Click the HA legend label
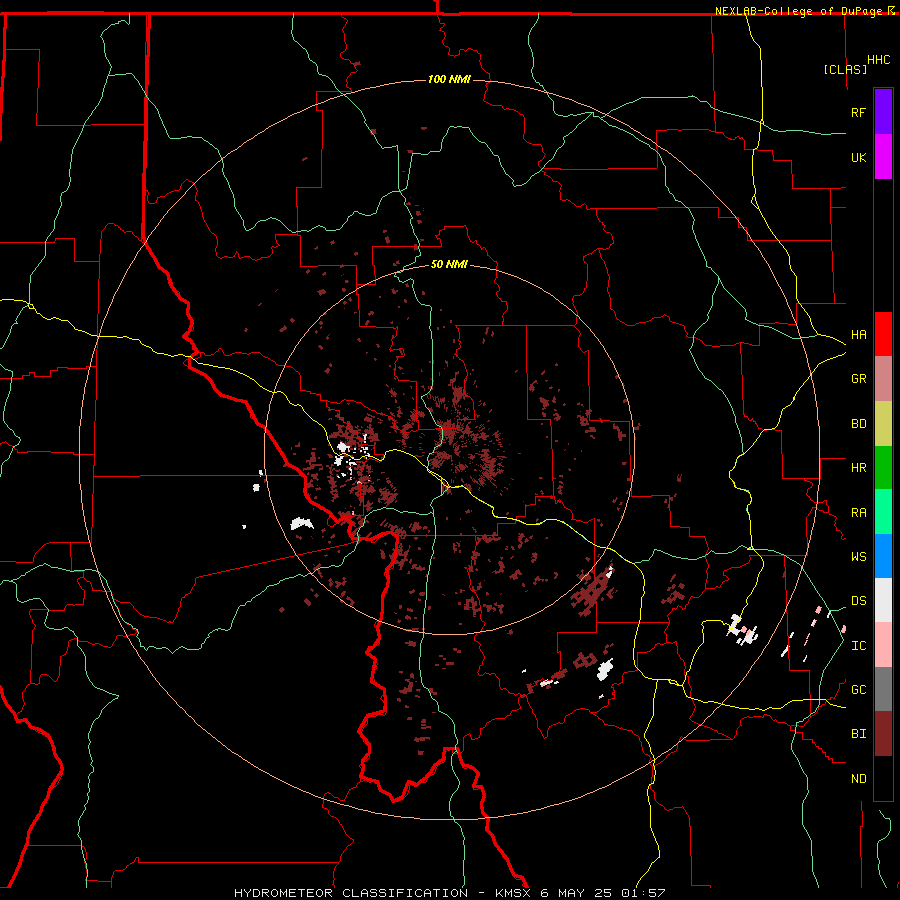This screenshot has height=900, width=900. click(858, 334)
